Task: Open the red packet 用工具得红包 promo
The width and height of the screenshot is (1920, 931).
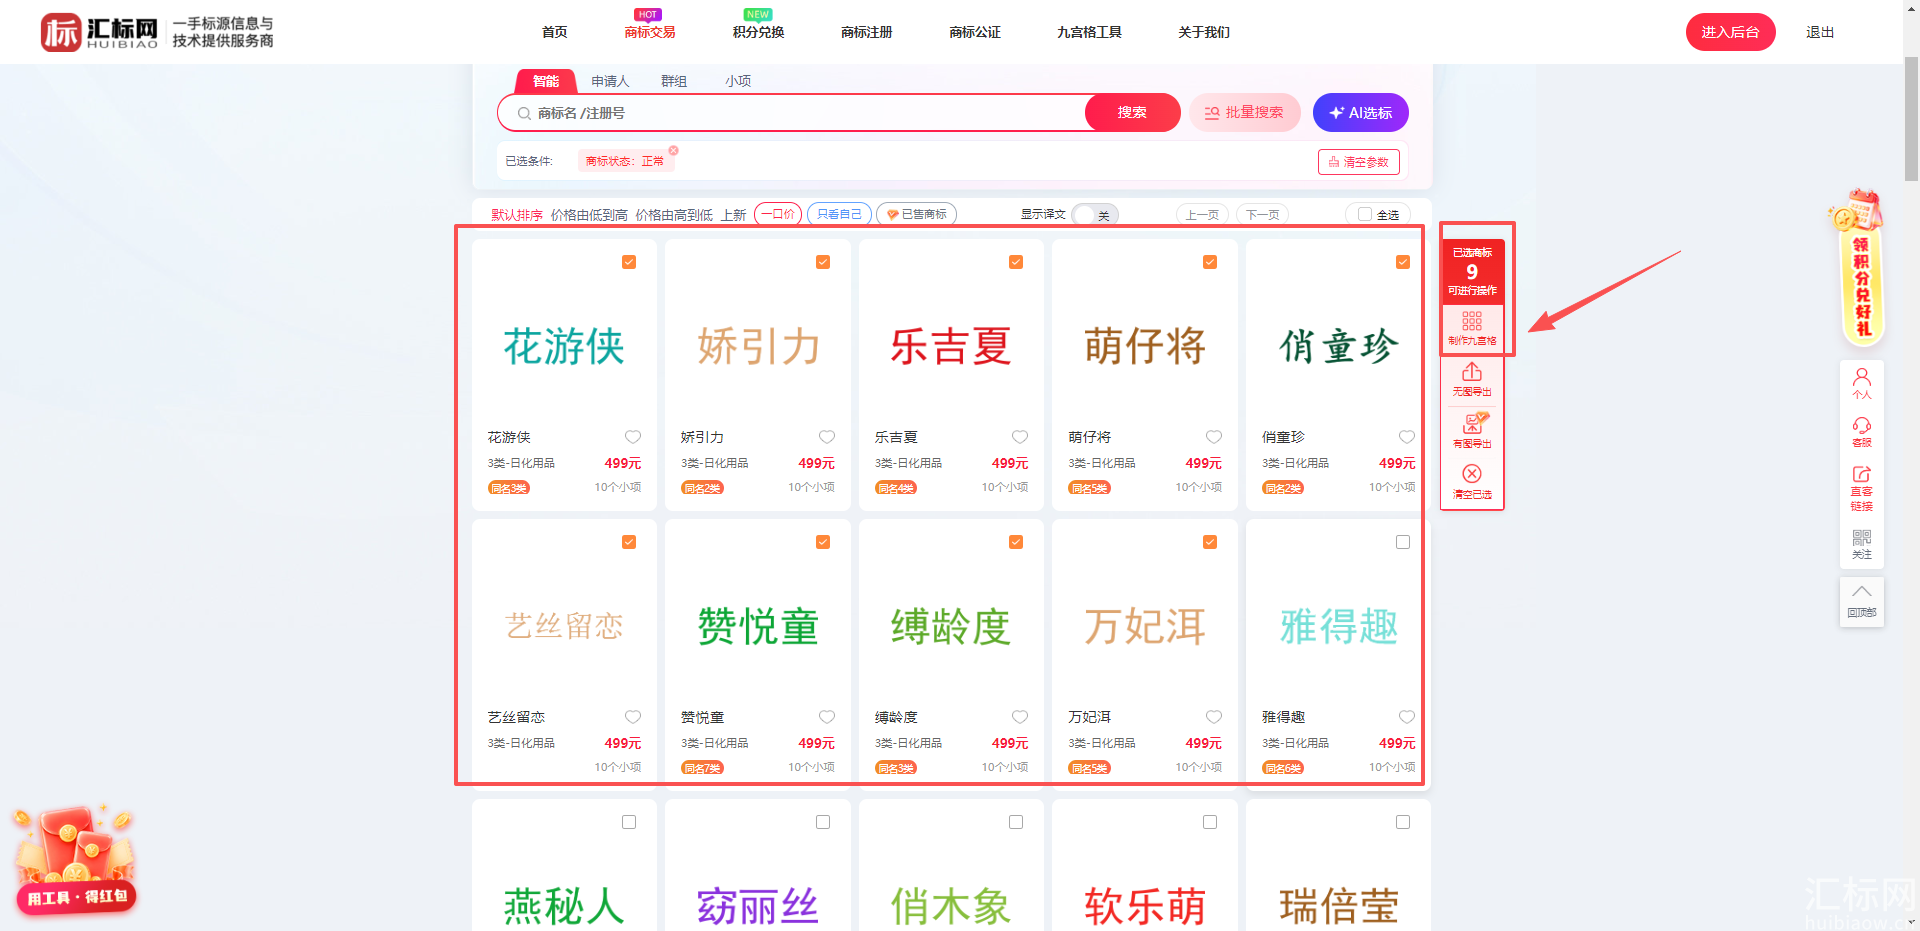Action: point(76,860)
